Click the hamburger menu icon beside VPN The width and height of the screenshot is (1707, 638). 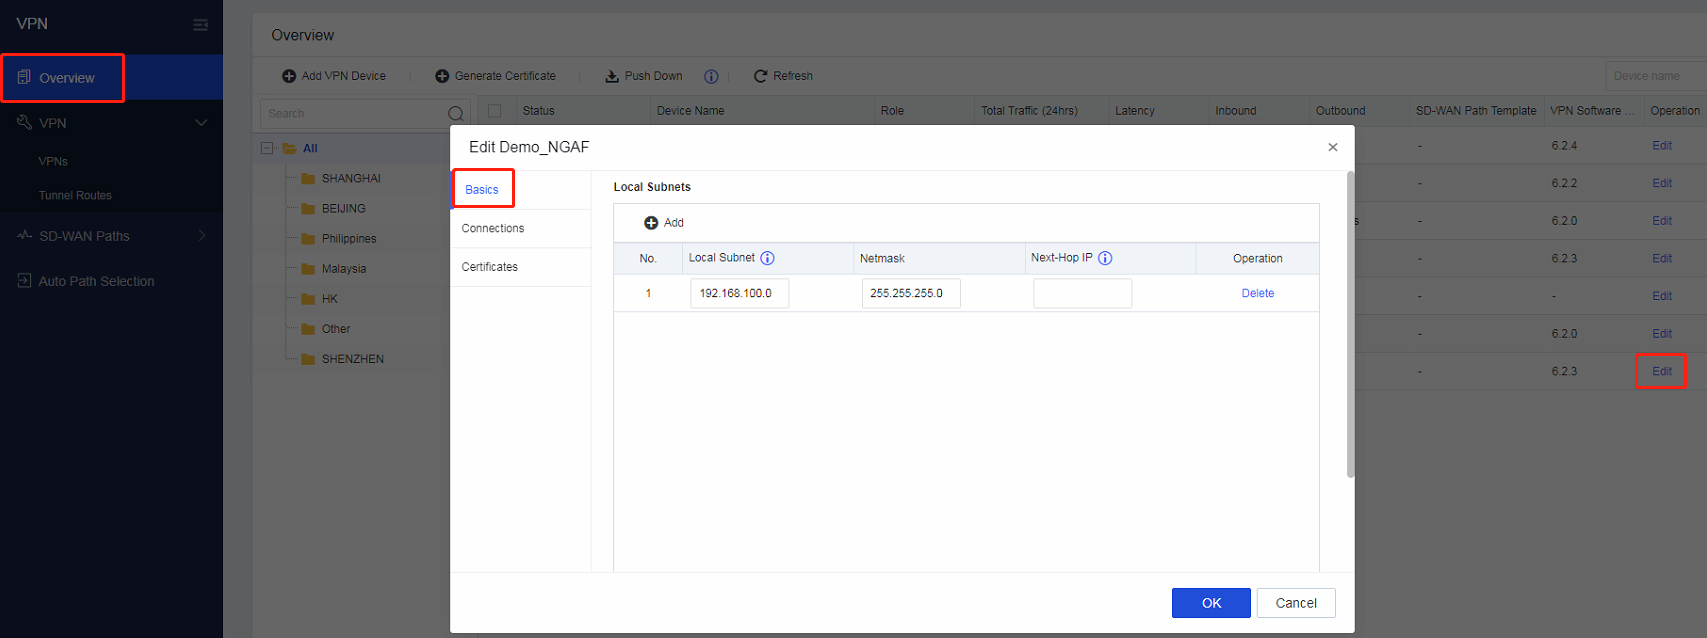200,24
